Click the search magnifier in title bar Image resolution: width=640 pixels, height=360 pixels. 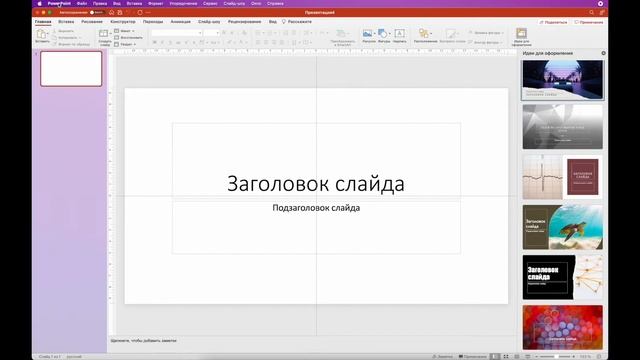tap(591, 13)
